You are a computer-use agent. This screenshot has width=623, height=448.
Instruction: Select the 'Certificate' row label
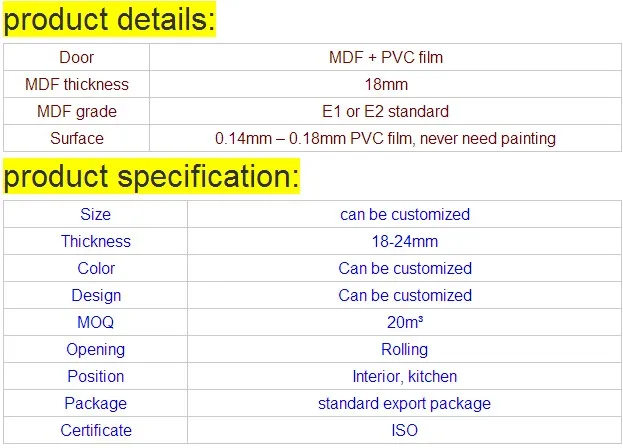pyautogui.click(x=95, y=430)
